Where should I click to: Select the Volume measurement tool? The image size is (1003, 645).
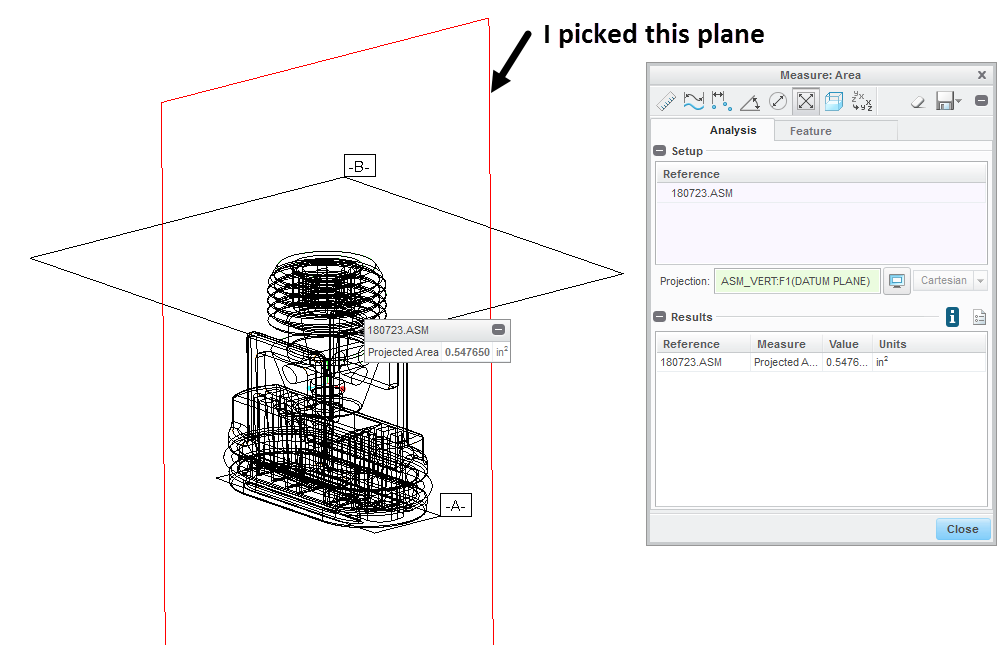coord(833,101)
